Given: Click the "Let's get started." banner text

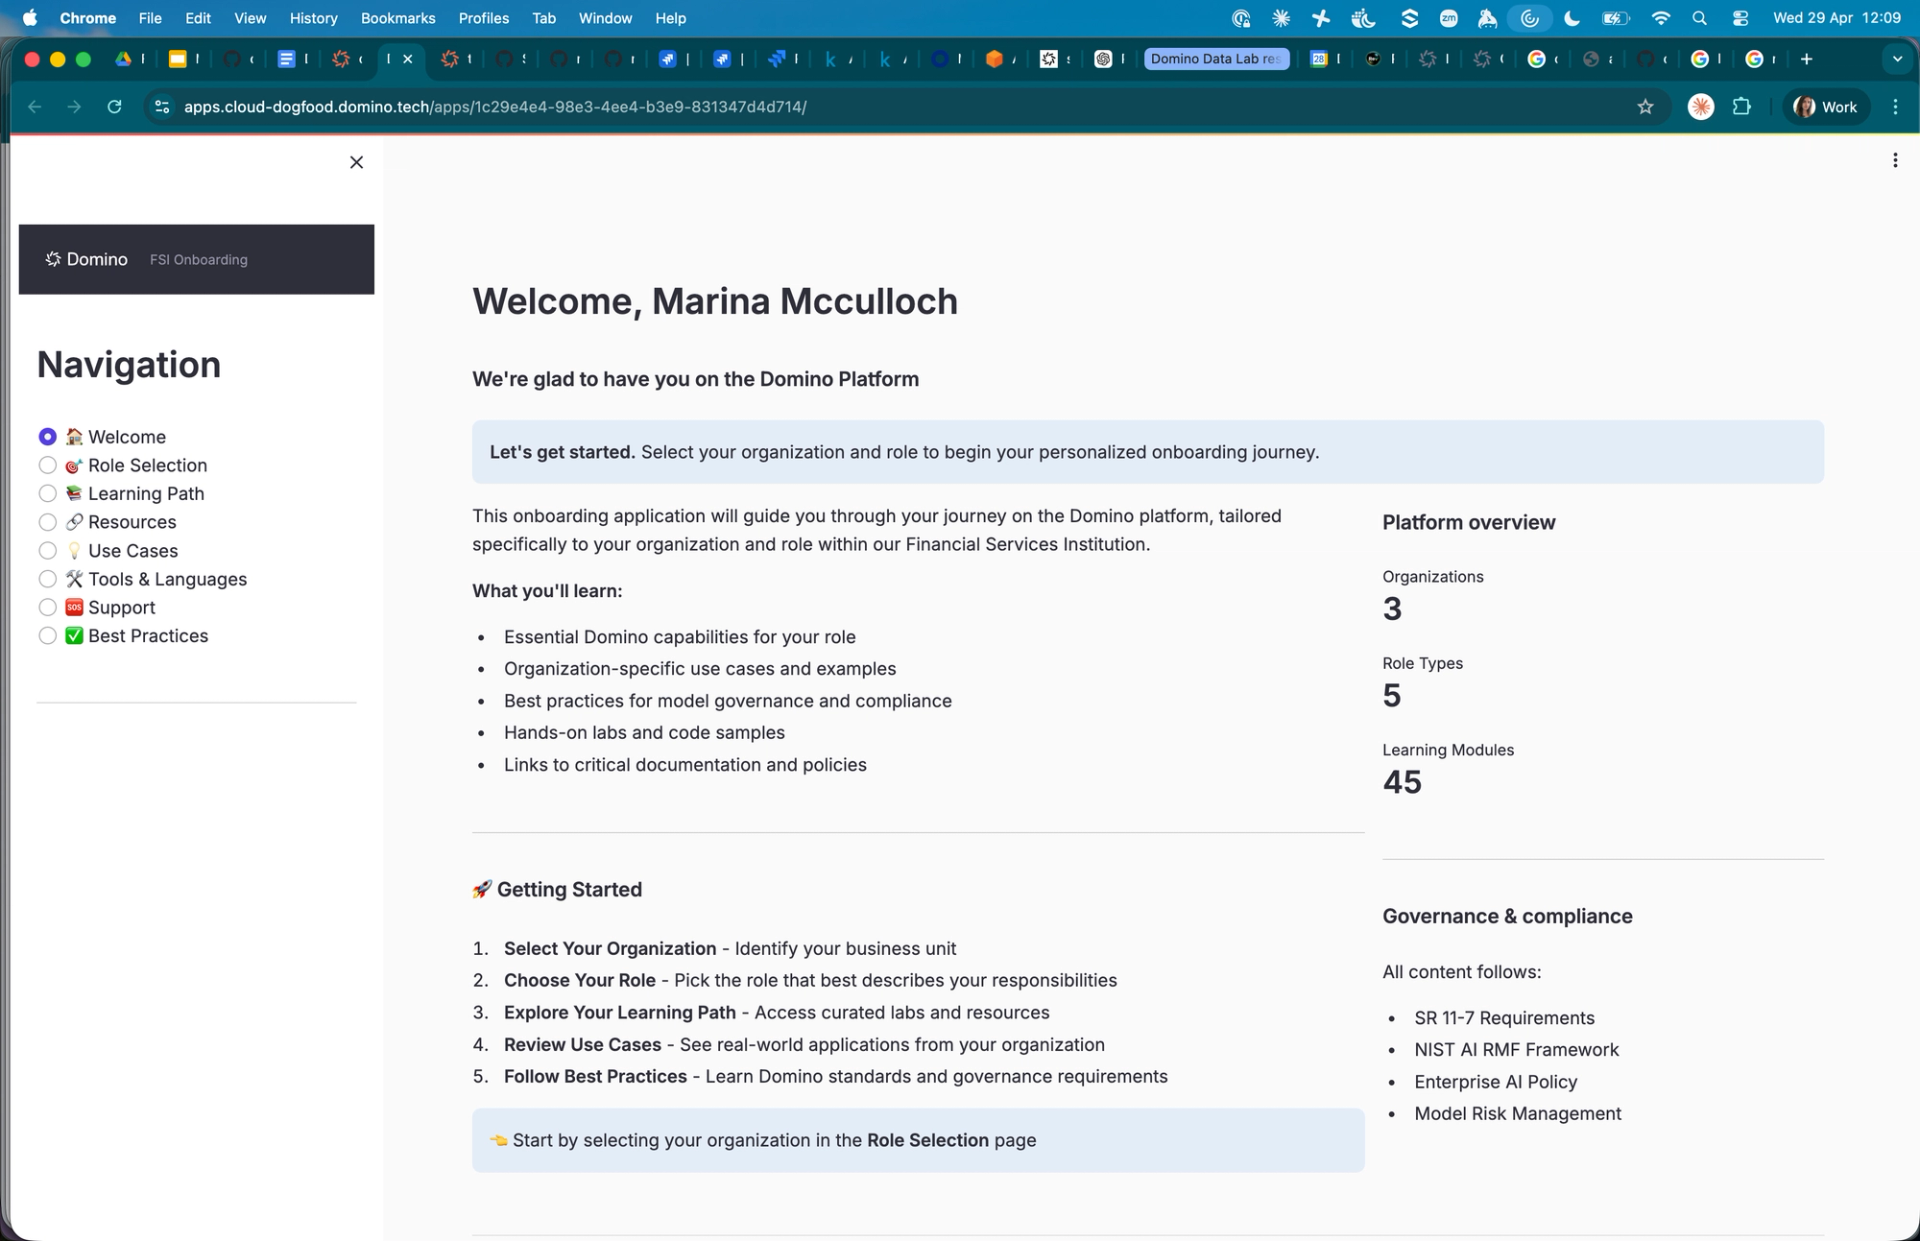Looking at the screenshot, I should pos(562,452).
